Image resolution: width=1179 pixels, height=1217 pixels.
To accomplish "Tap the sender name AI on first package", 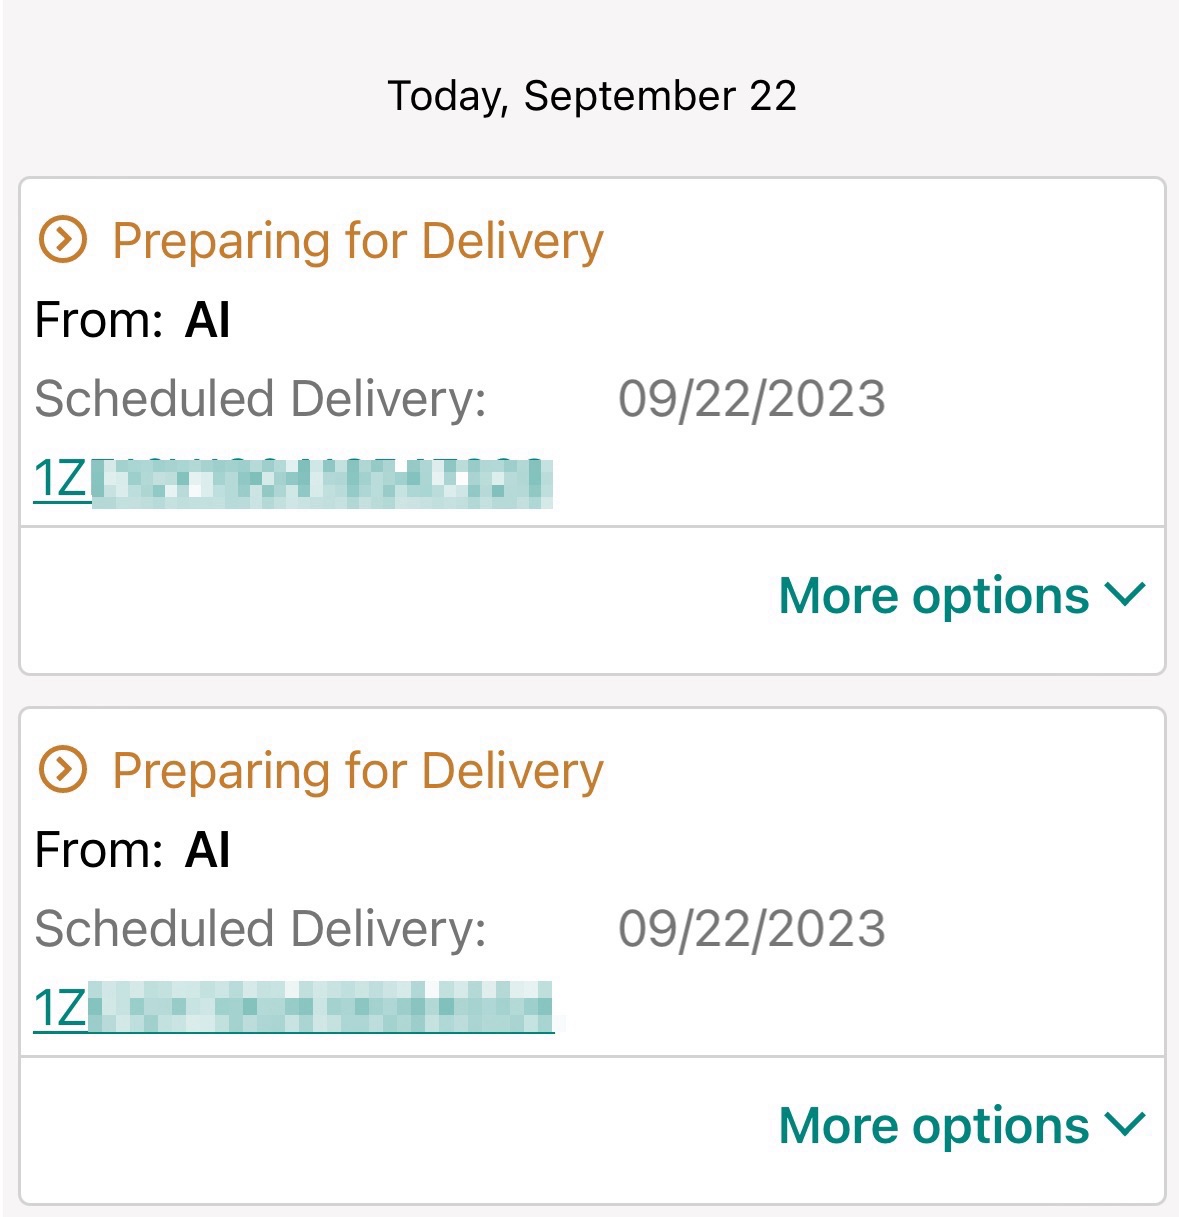I will [208, 321].
